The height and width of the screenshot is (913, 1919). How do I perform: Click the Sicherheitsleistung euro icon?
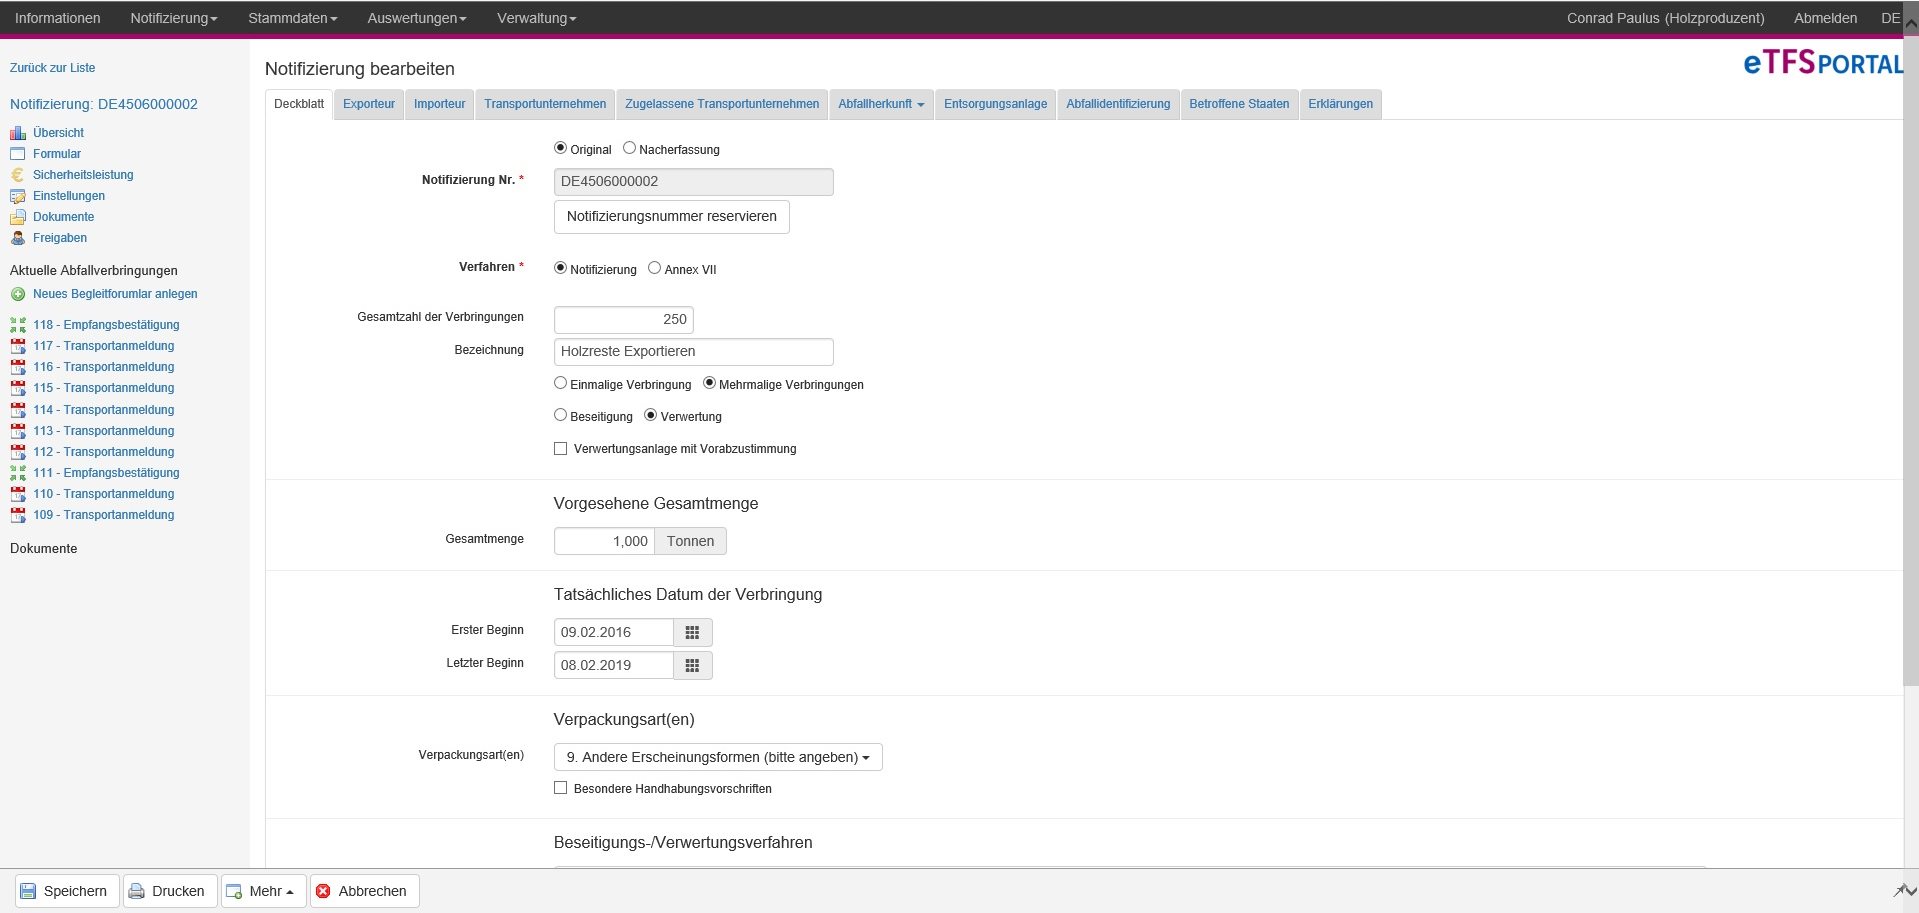pos(18,175)
